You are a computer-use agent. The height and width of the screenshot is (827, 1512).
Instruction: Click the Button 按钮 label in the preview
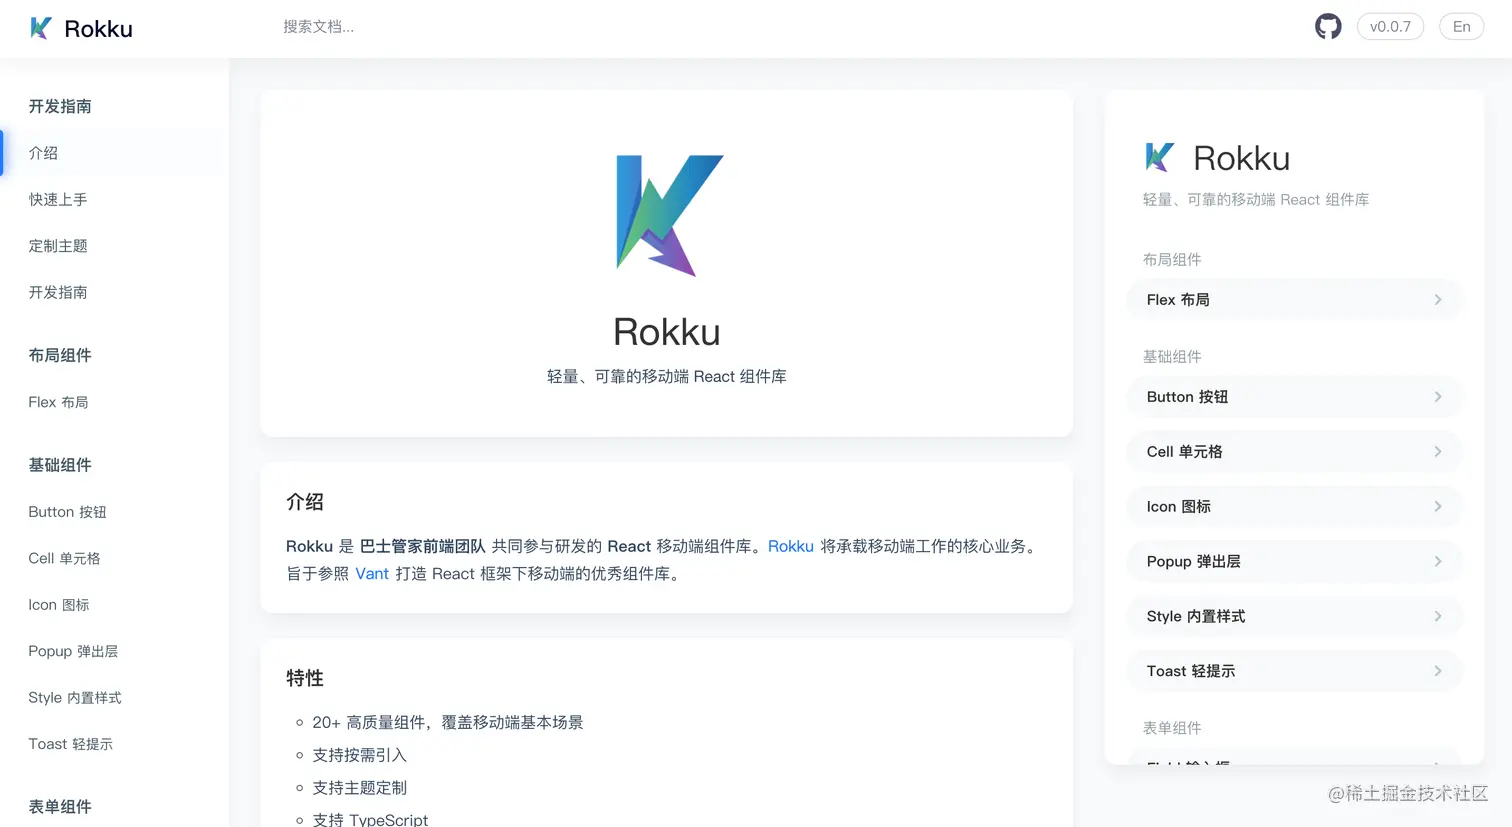tap(1187, 397)
